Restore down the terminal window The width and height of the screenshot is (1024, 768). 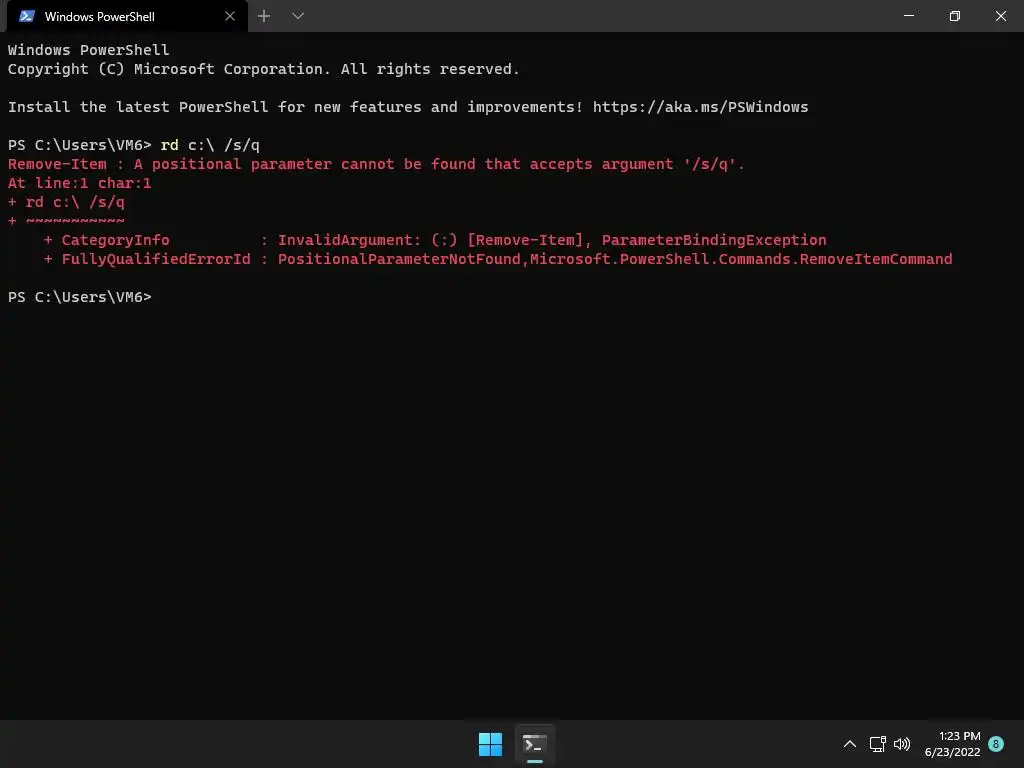tap(955, 16)
